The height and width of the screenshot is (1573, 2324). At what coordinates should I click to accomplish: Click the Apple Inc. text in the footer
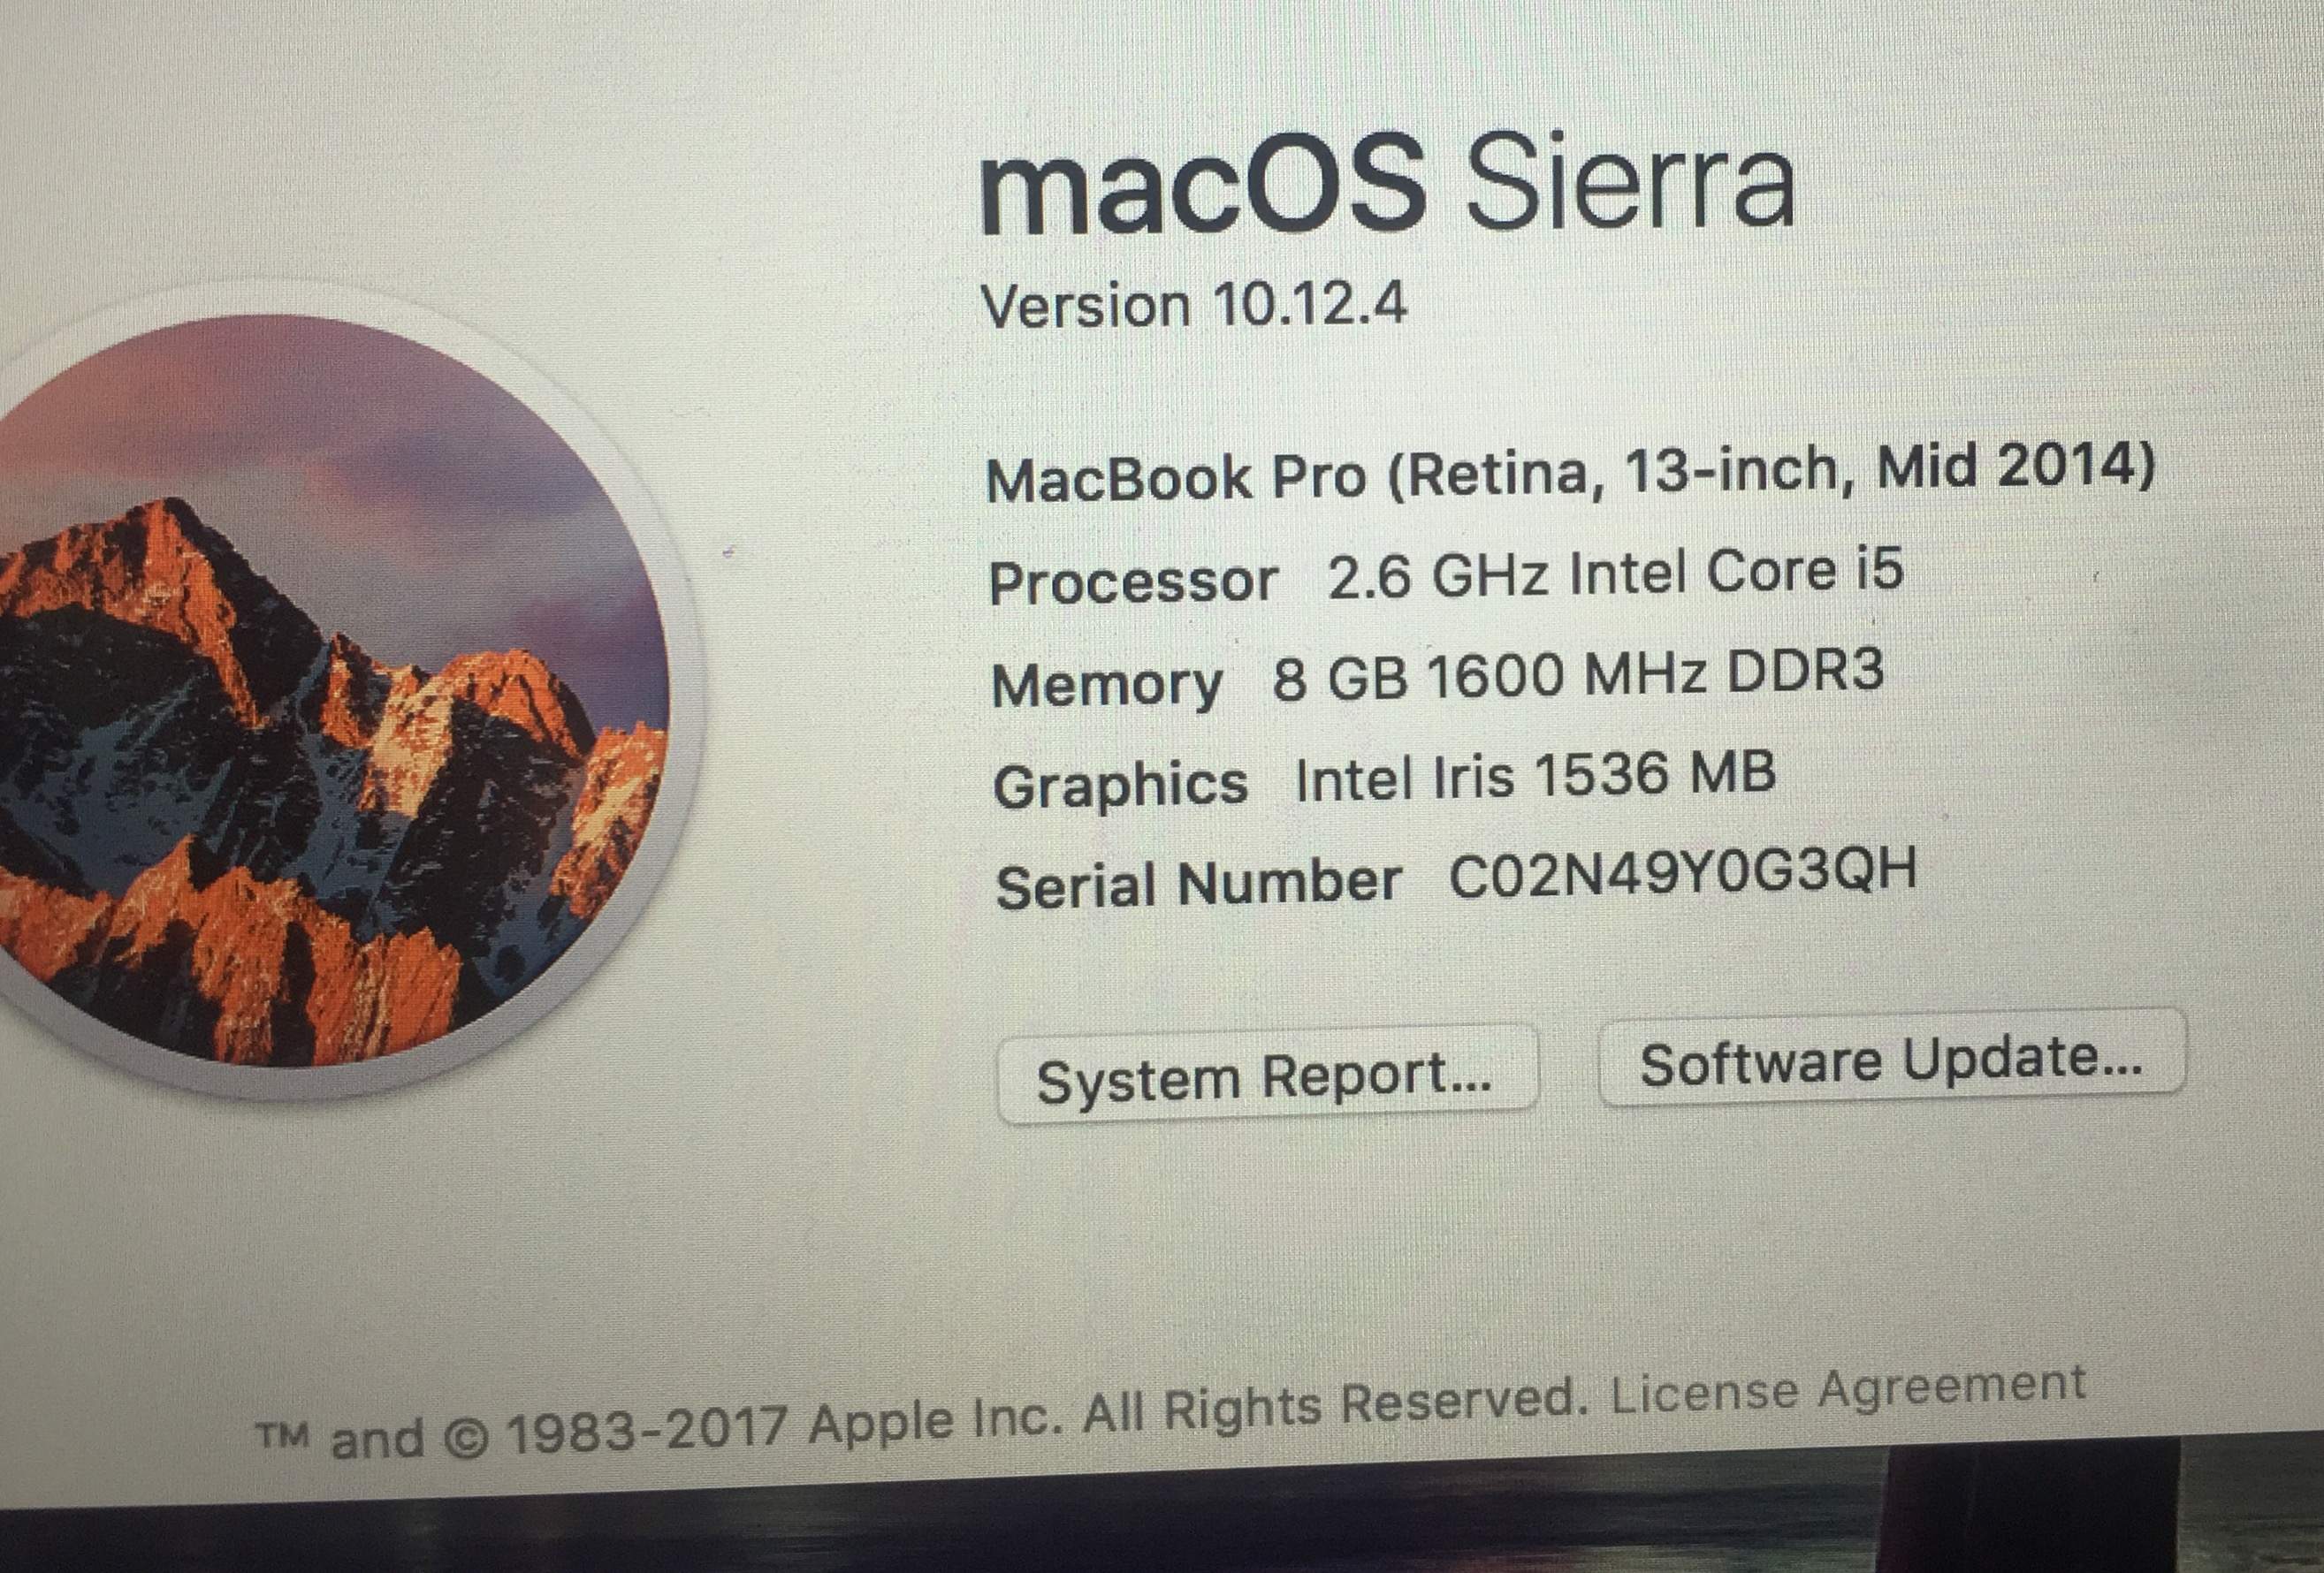click(x=934, y=1418)
